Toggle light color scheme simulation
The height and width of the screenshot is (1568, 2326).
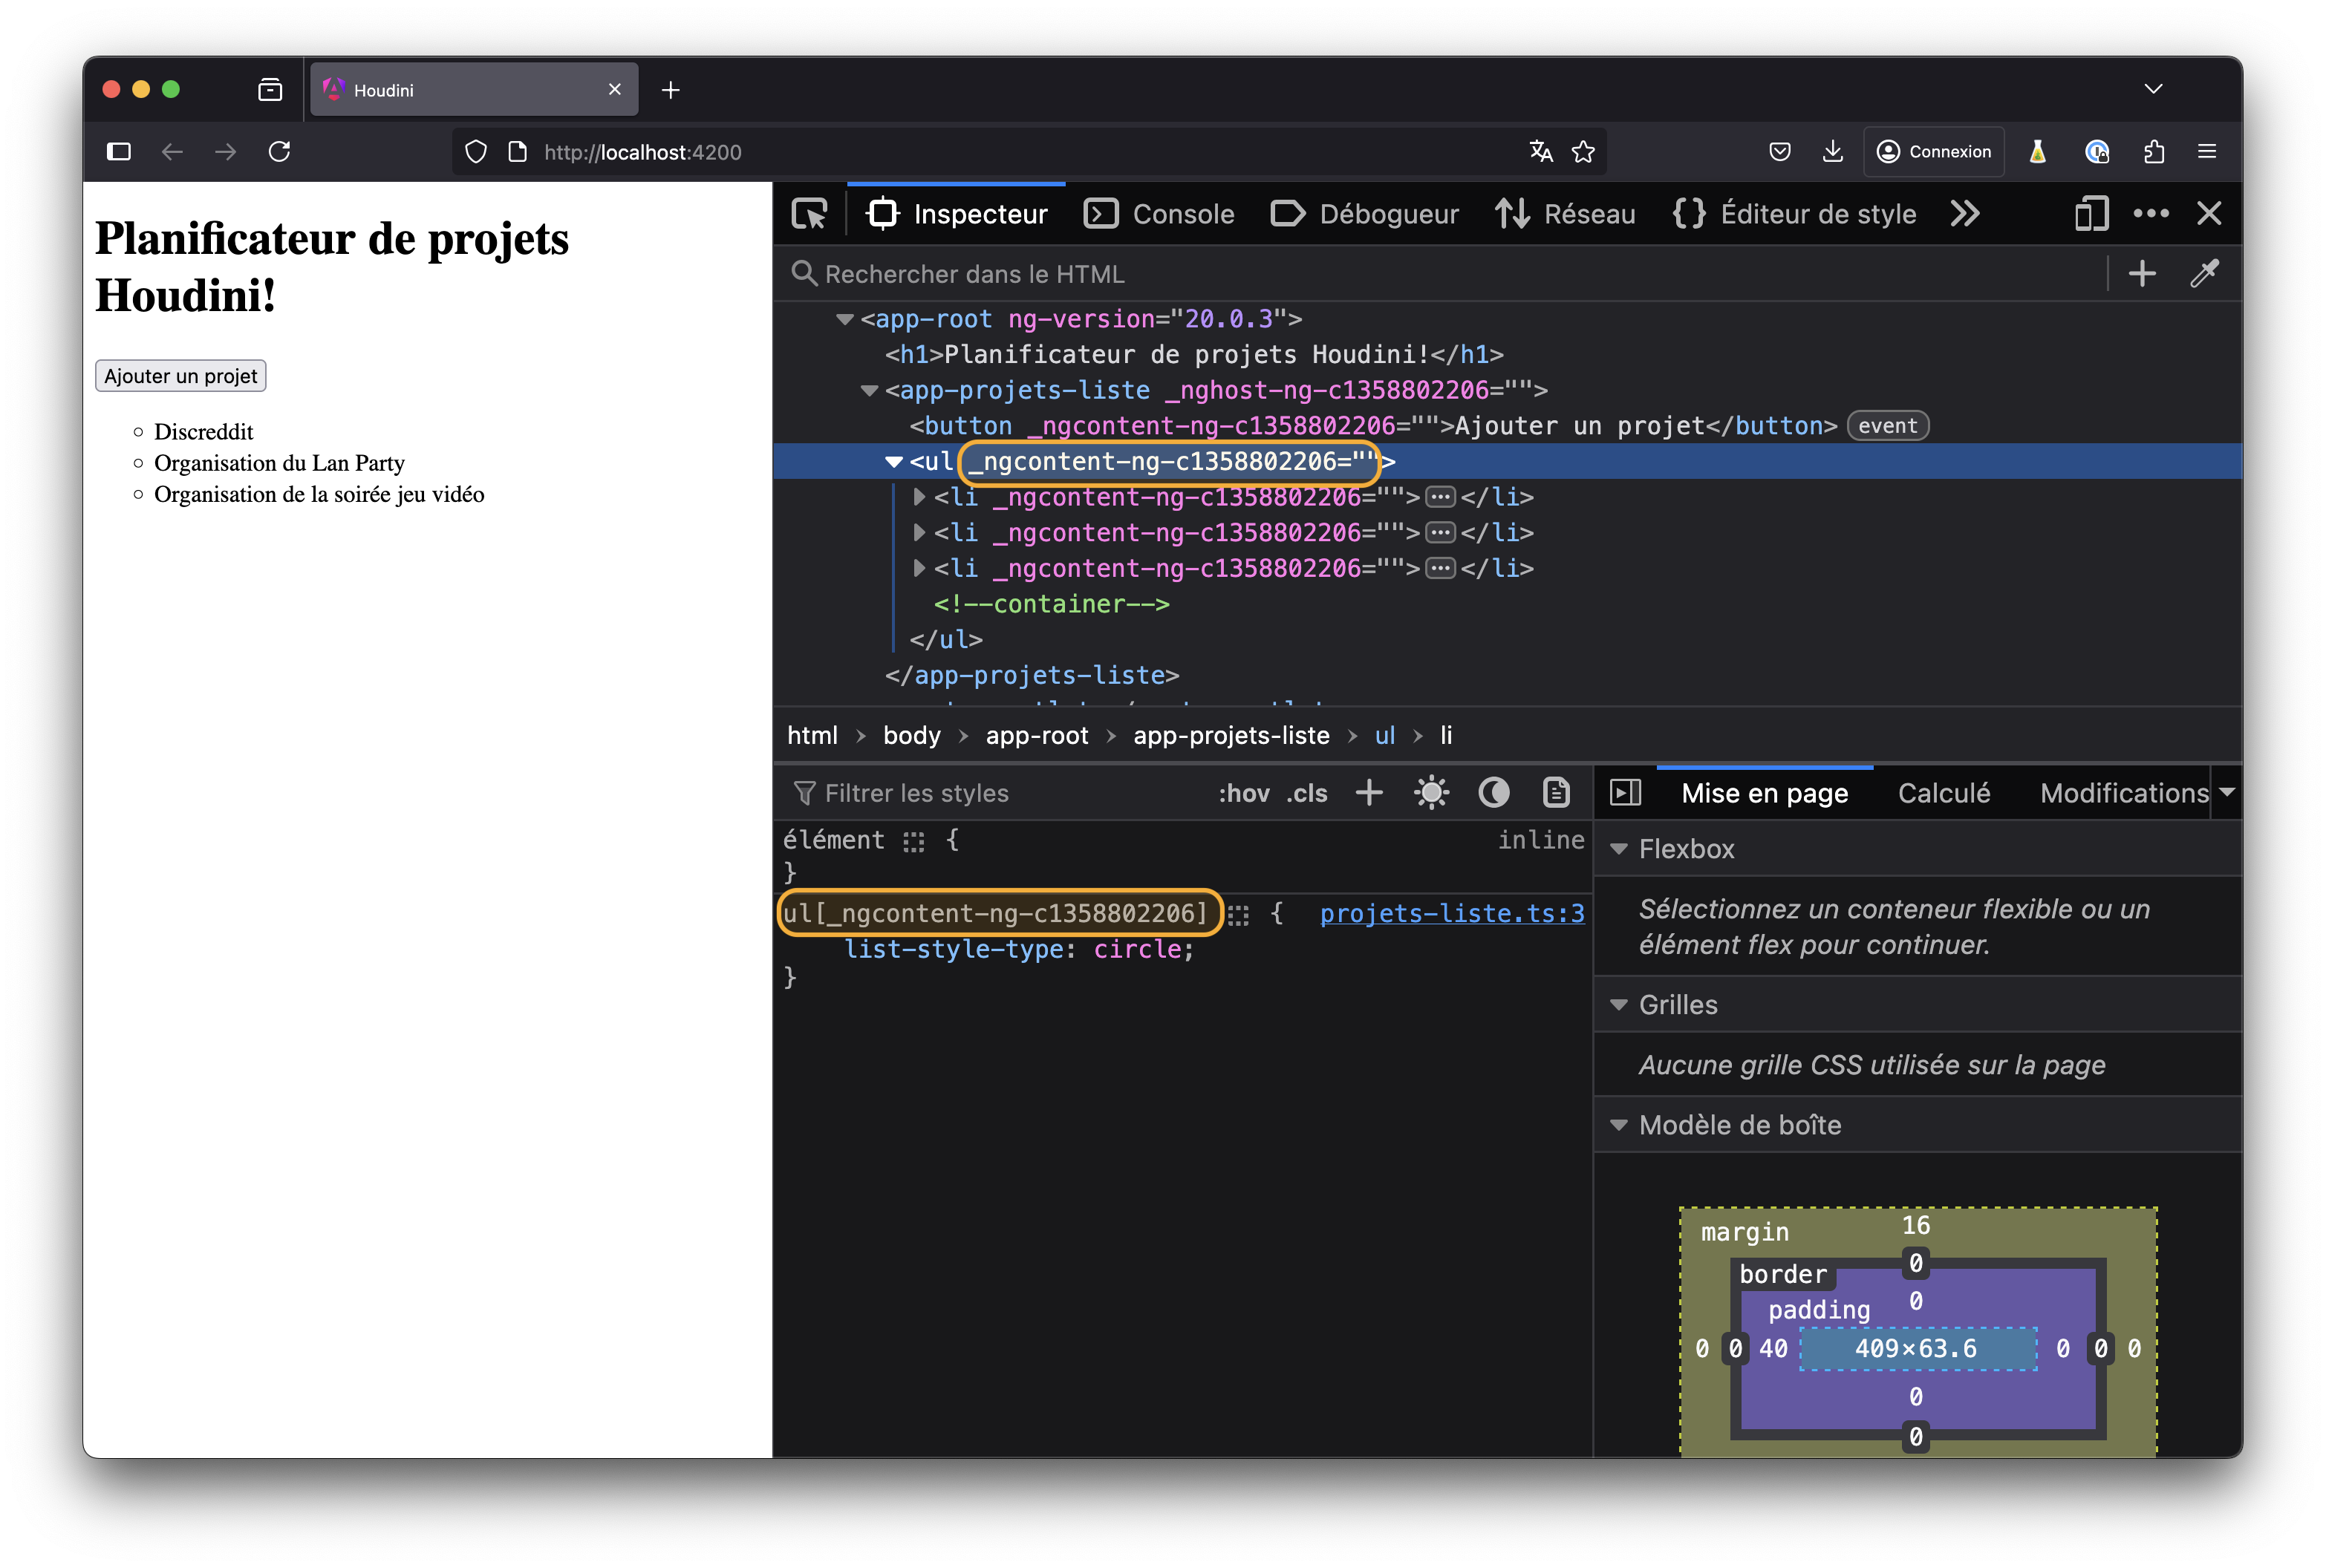tap(1431, 793)
